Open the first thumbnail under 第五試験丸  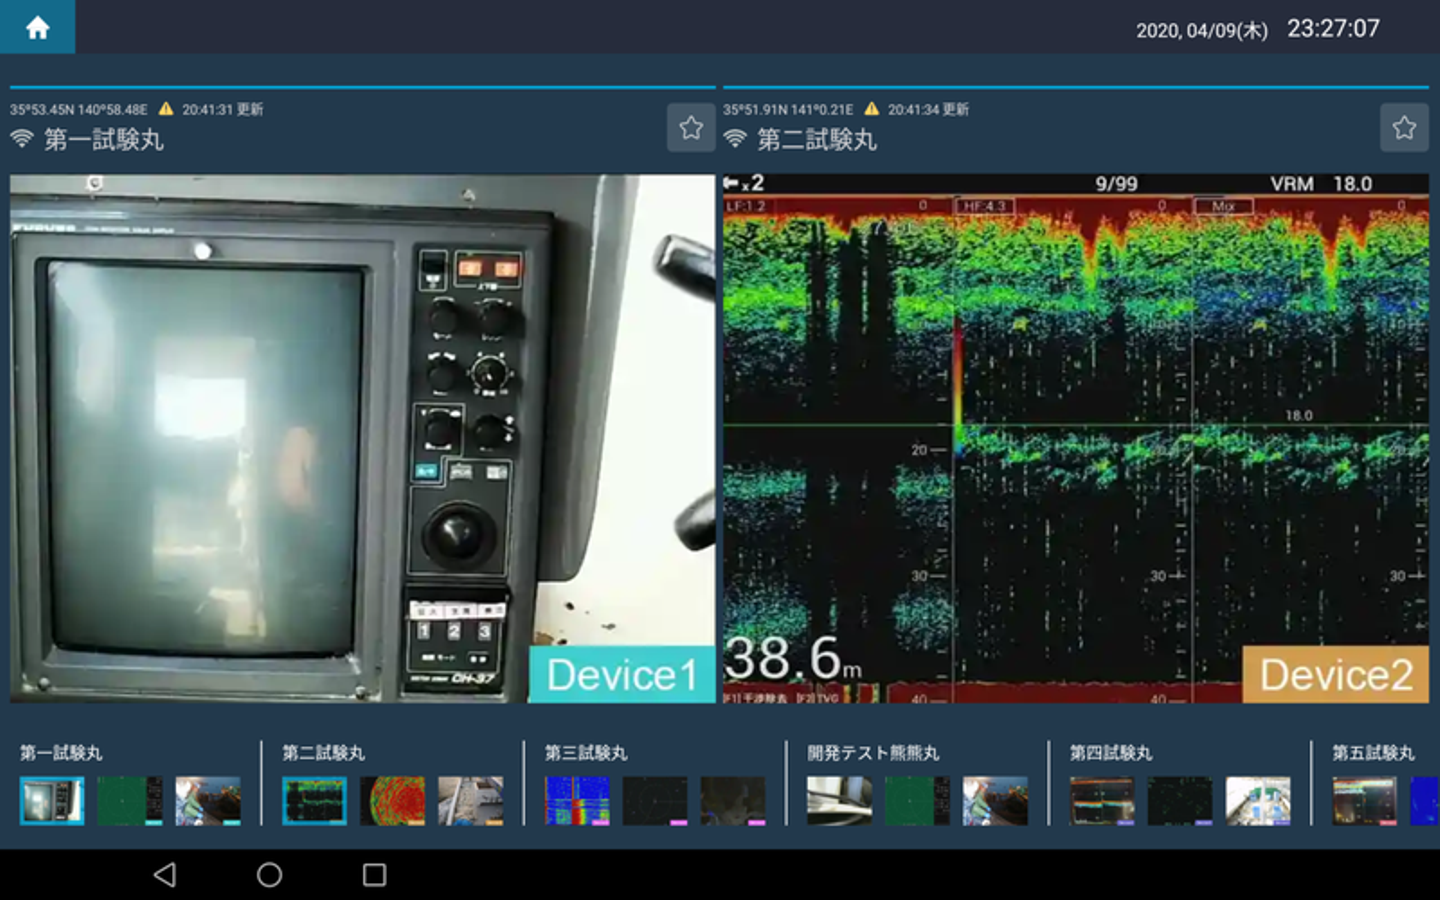1364,801
